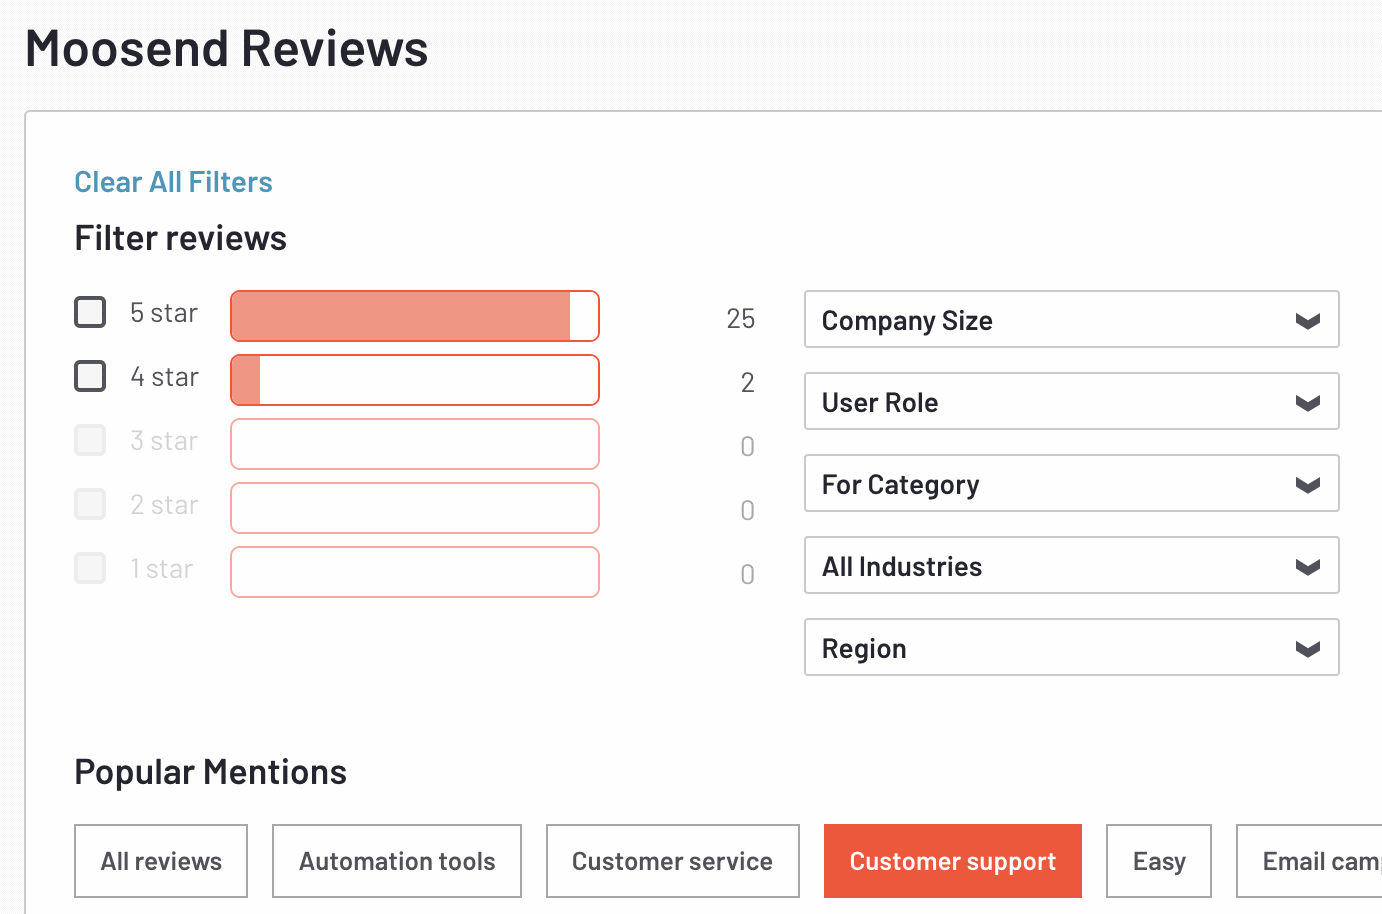The image size is (1382, 914).
Task: Click the Easy mention button
Action: [1158, 861]
